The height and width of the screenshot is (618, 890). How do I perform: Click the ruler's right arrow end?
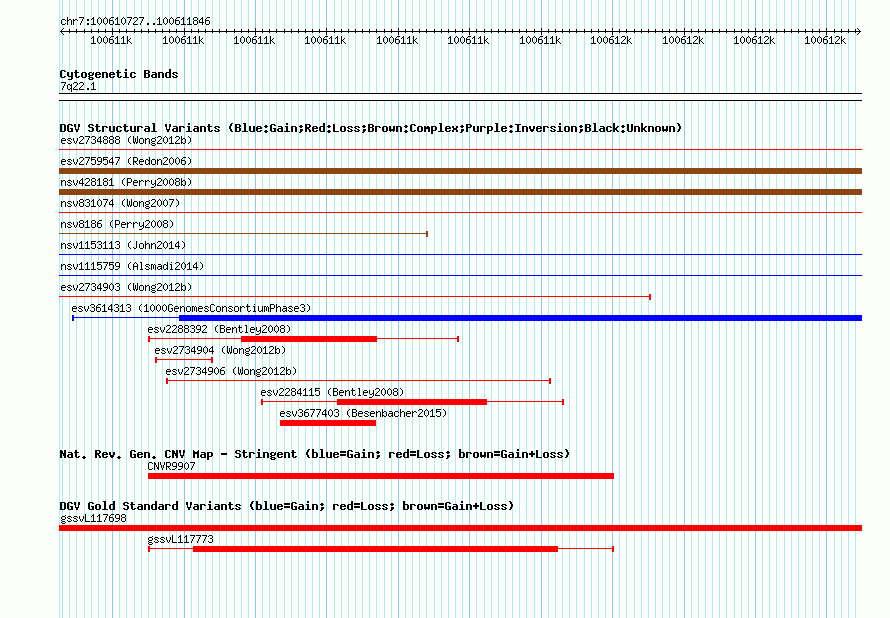click(x=859, y=31)
